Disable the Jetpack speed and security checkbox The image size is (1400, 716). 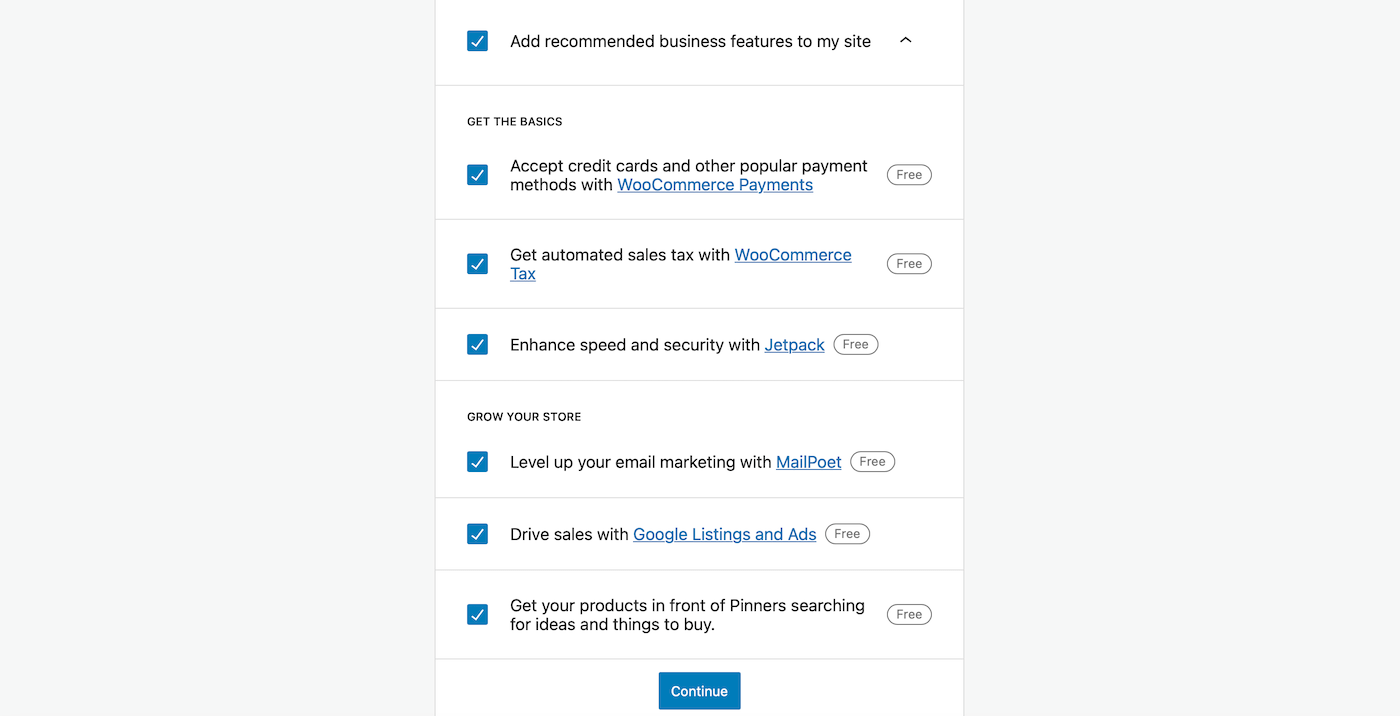coord(477,343)
